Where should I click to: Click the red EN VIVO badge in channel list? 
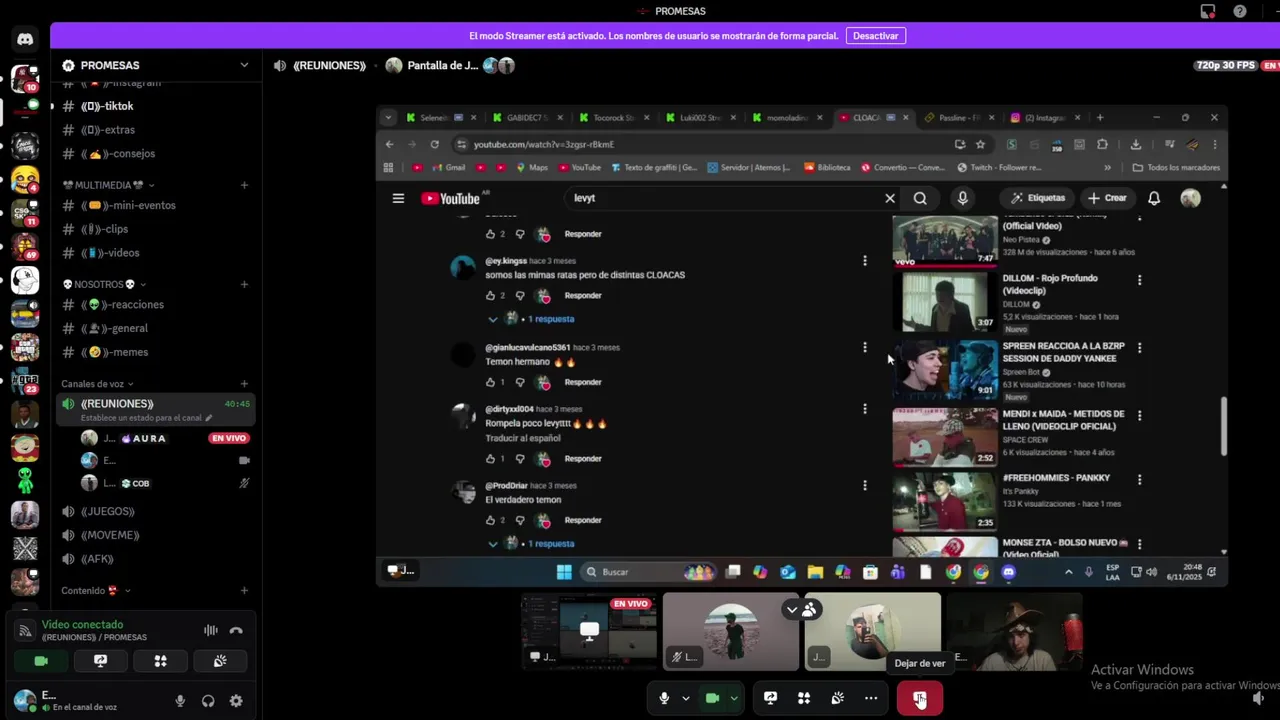tap(229, 438)
